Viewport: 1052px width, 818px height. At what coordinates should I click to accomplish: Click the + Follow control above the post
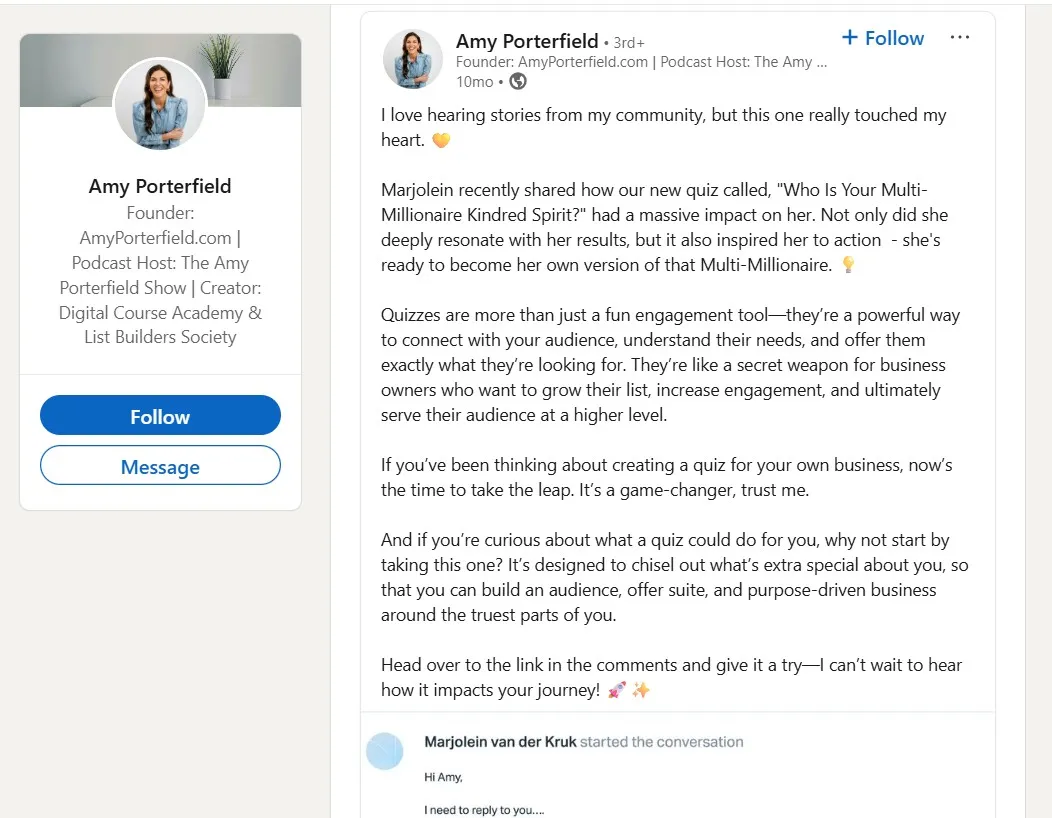883,38
